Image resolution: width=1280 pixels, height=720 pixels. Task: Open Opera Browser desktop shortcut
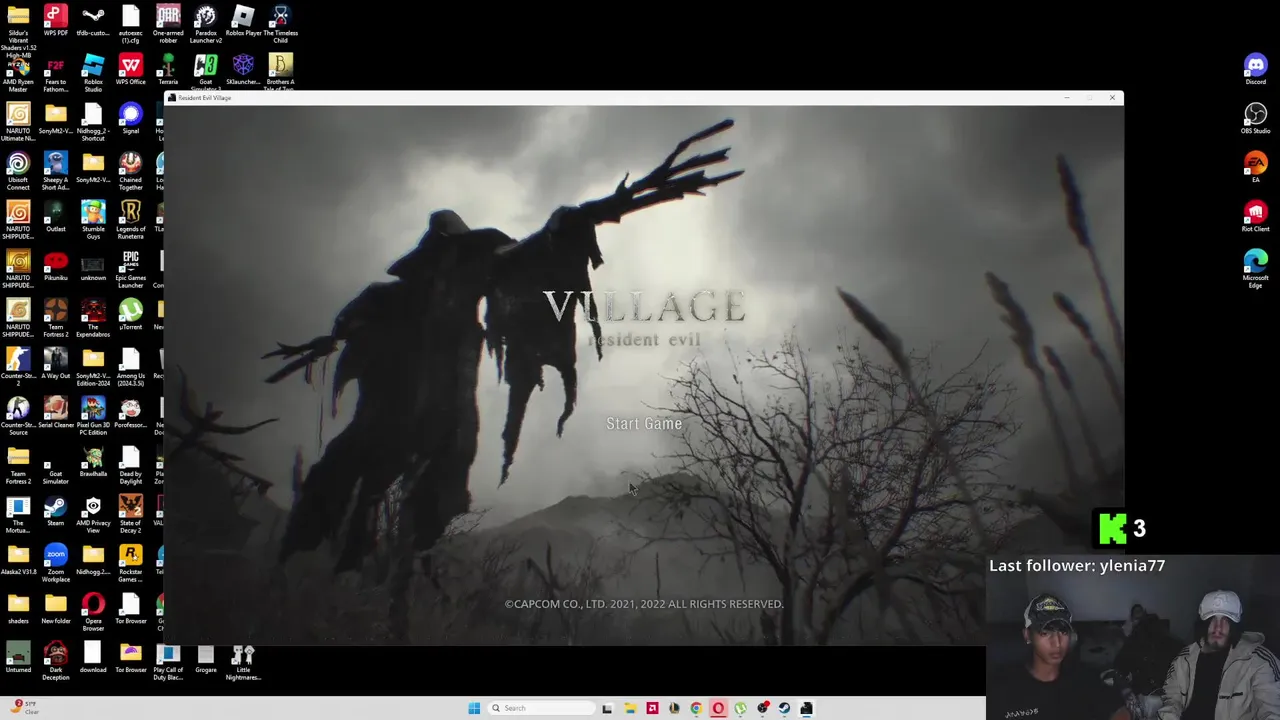point(93,612)
